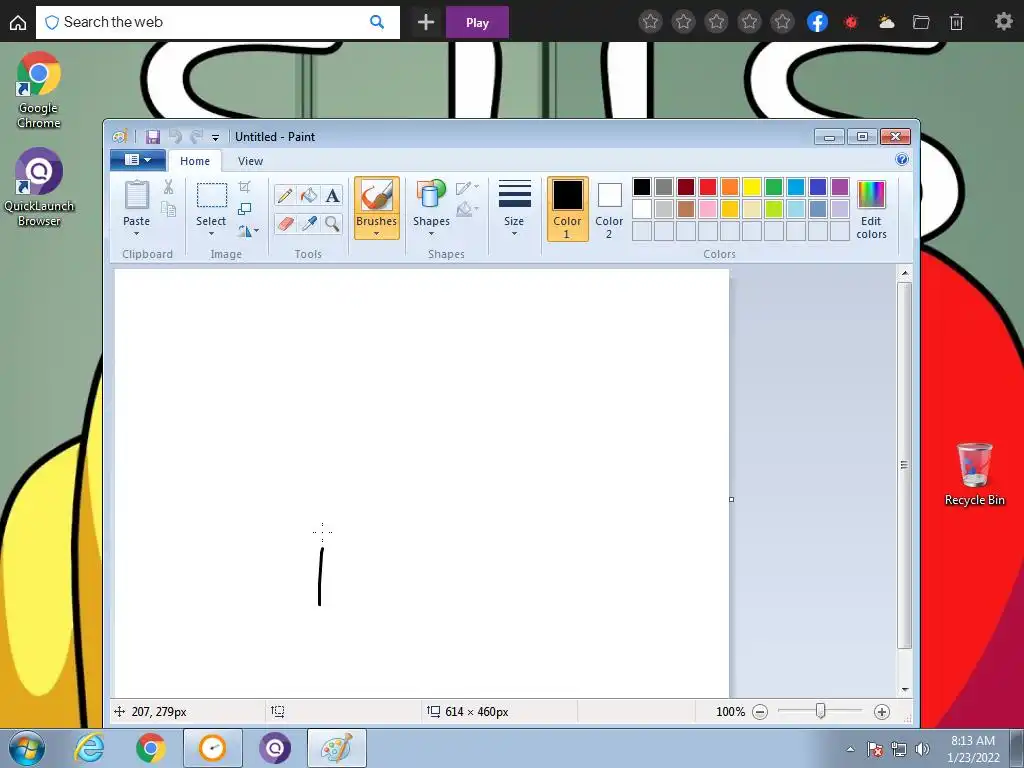
Task: Click the home icon in top bar
Action: click(x=18, y=22)
